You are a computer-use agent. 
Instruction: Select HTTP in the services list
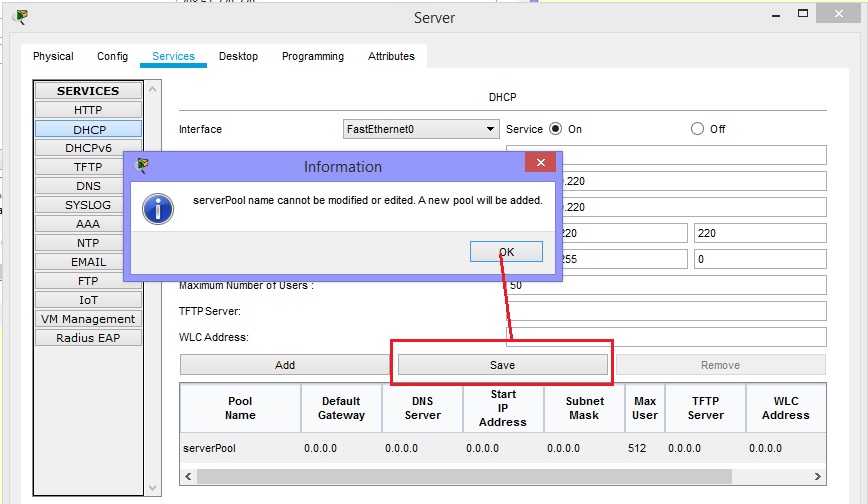pos(88,110)
